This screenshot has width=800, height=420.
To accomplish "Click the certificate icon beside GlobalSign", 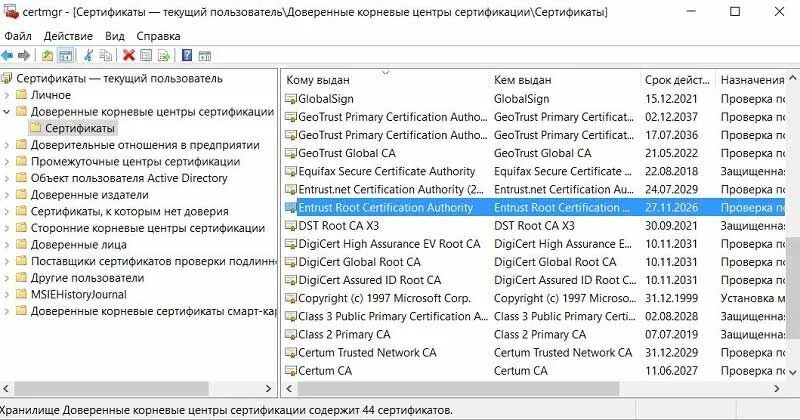I will 291,99.
